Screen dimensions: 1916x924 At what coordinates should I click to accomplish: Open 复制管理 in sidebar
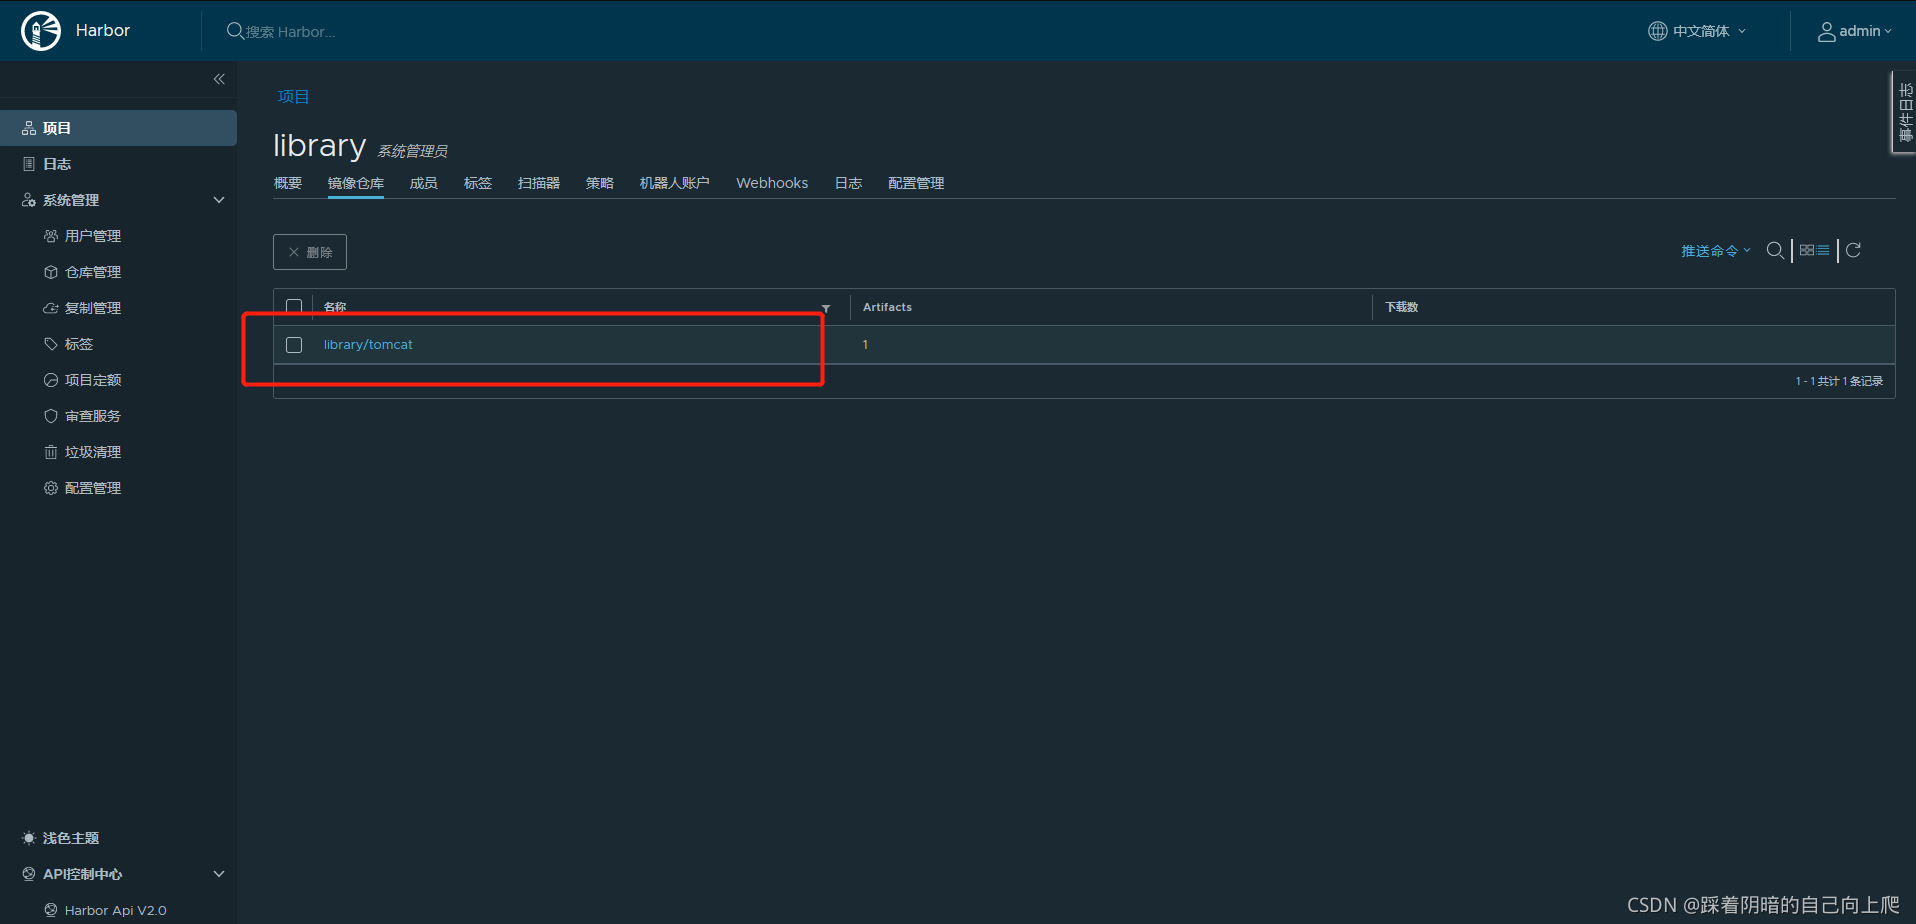pos(93,308)
